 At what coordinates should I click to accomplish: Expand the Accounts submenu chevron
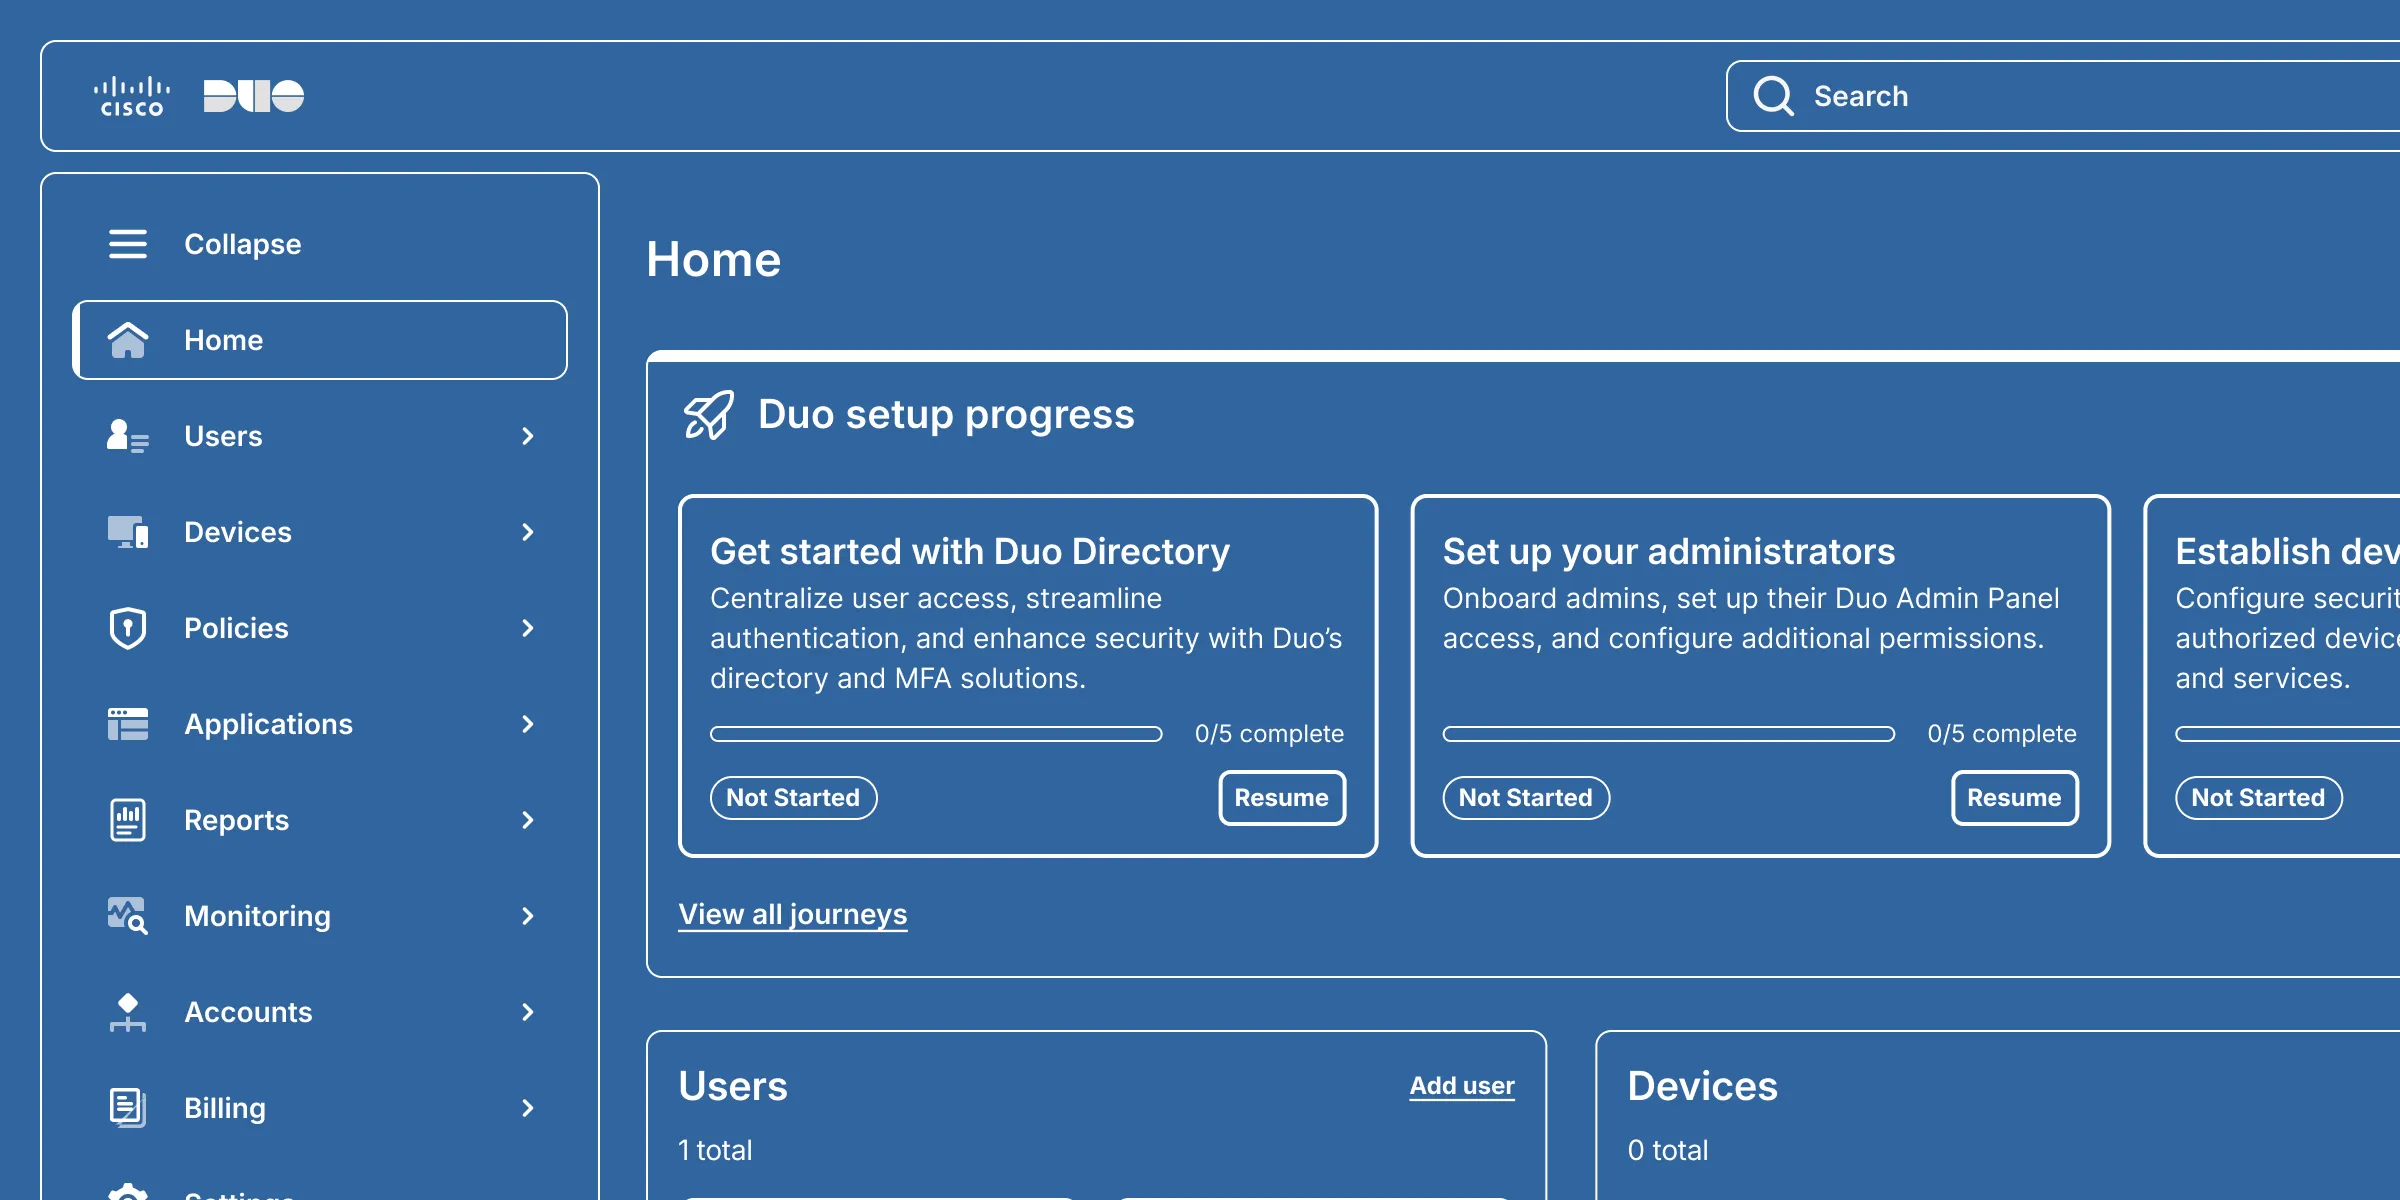[x=528, y=1012]
